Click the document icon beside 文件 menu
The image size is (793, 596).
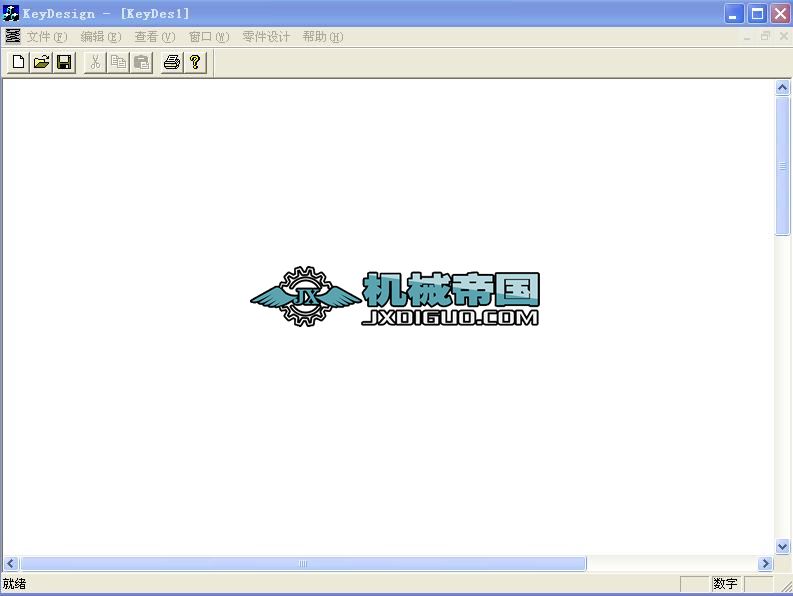pyautogui.click(x=13, y=36)
